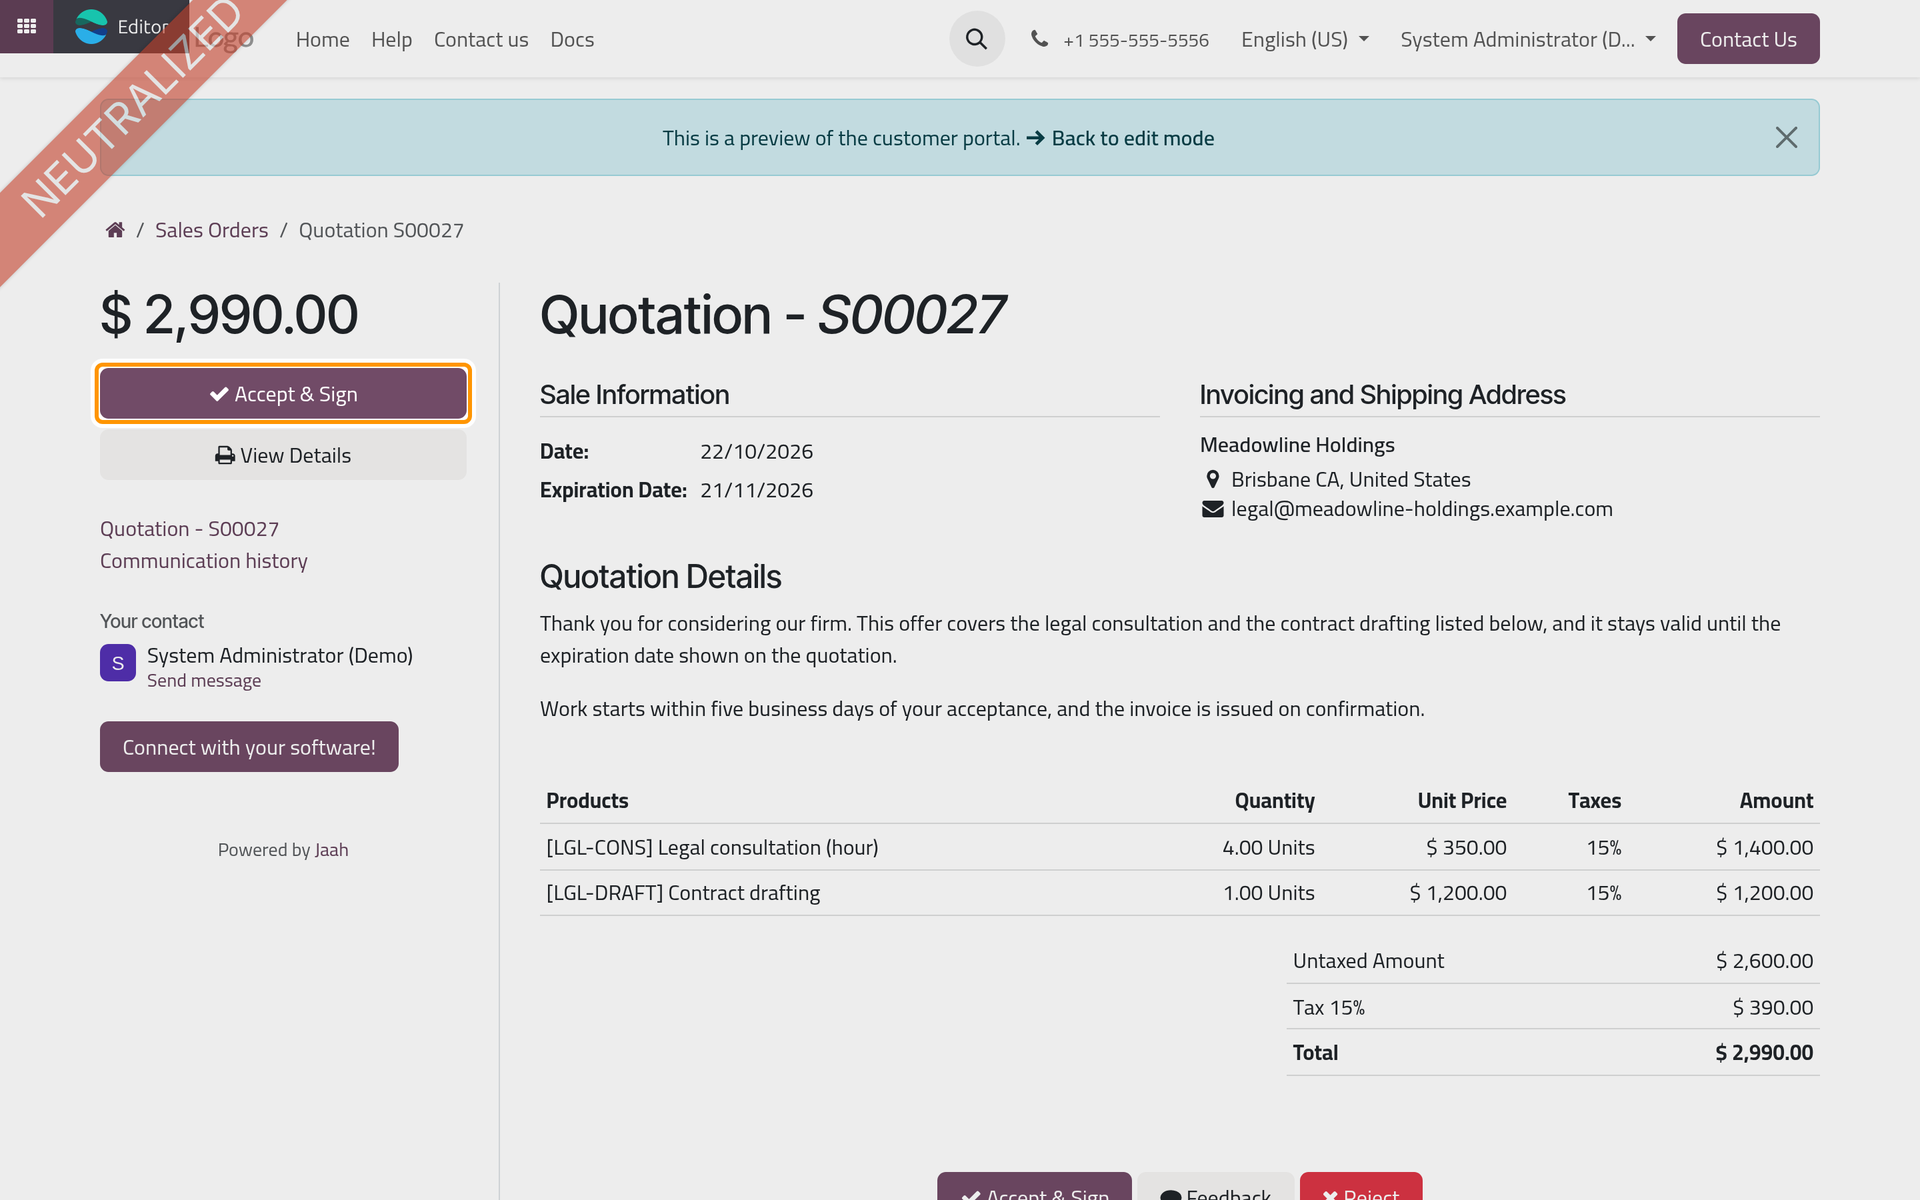Click the 4.00 Units quantity cell
Image resolution: width=1920 pixels, height=1200 pixels.
pyautogui.click(x=1268, y=848)
